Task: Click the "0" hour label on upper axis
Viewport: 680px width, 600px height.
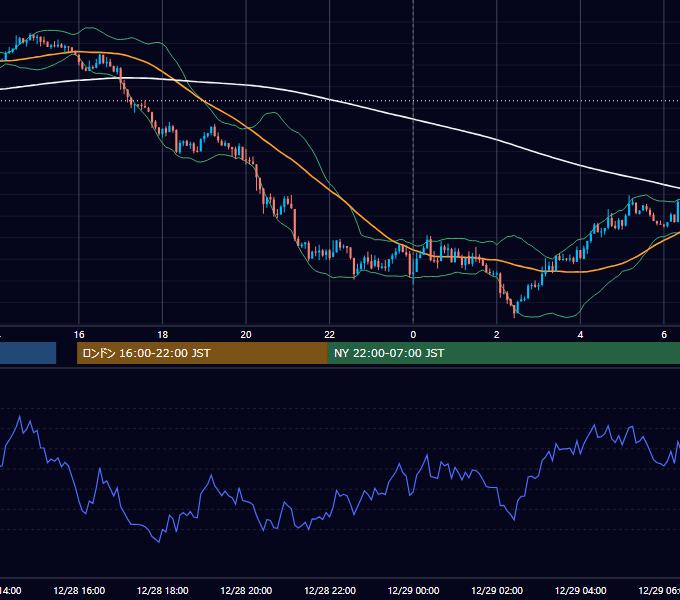Action: pyautogui.click(x=413, y=335)
